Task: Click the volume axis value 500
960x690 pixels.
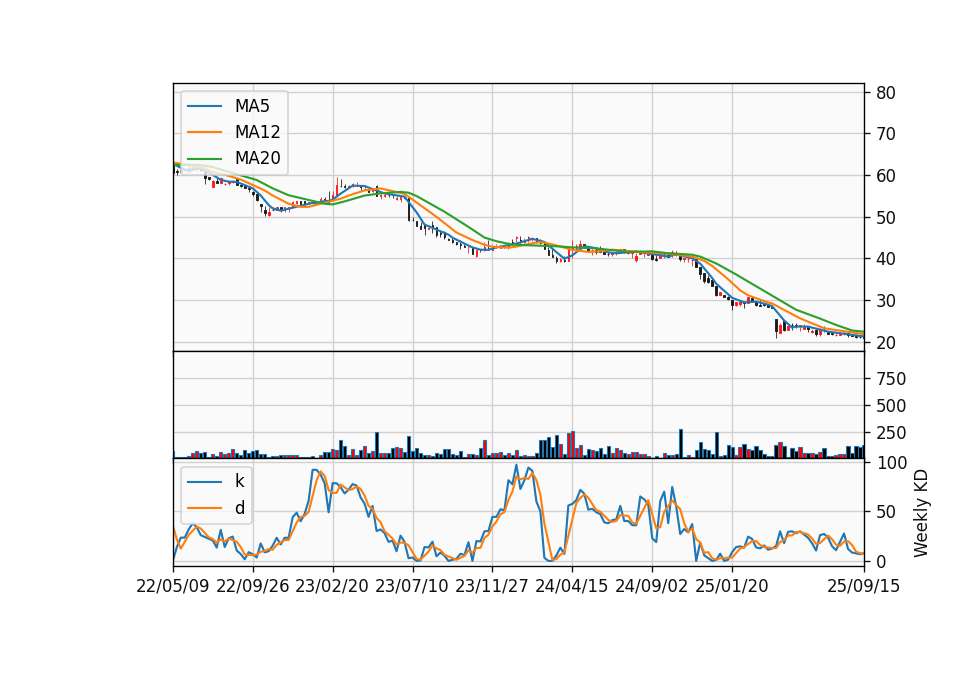Action: pos(890,406)
